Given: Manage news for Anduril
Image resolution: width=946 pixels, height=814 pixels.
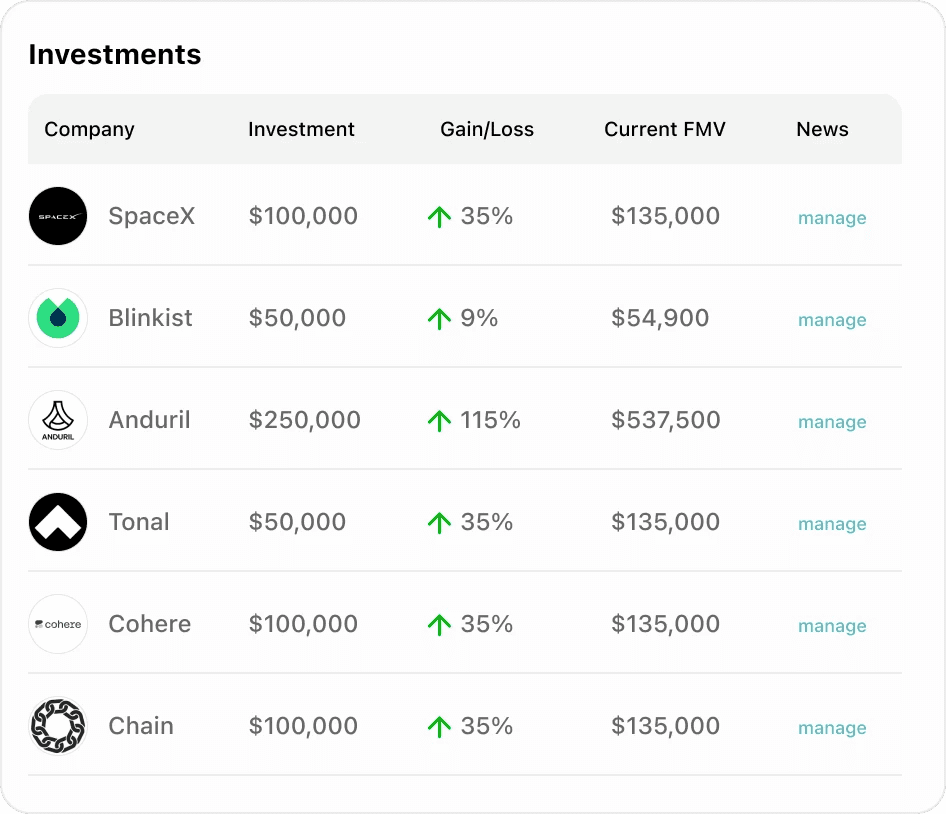Looking at the screenshot, I should pos(832,422).
